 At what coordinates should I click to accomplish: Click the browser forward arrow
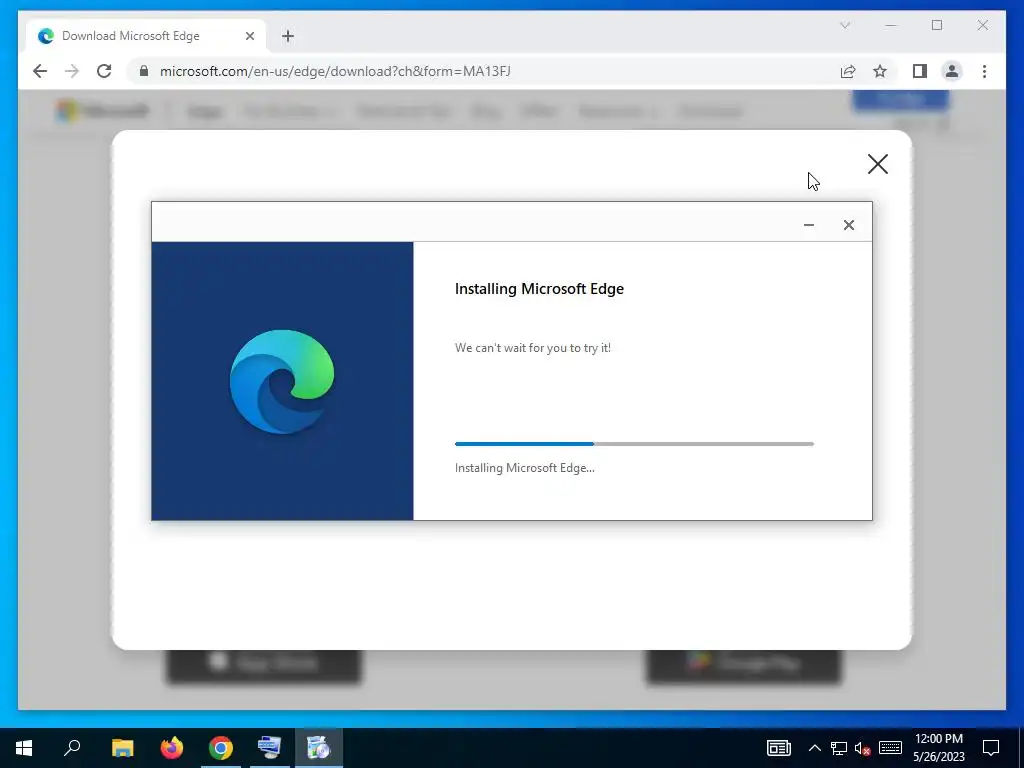click(x=72, y=71)
